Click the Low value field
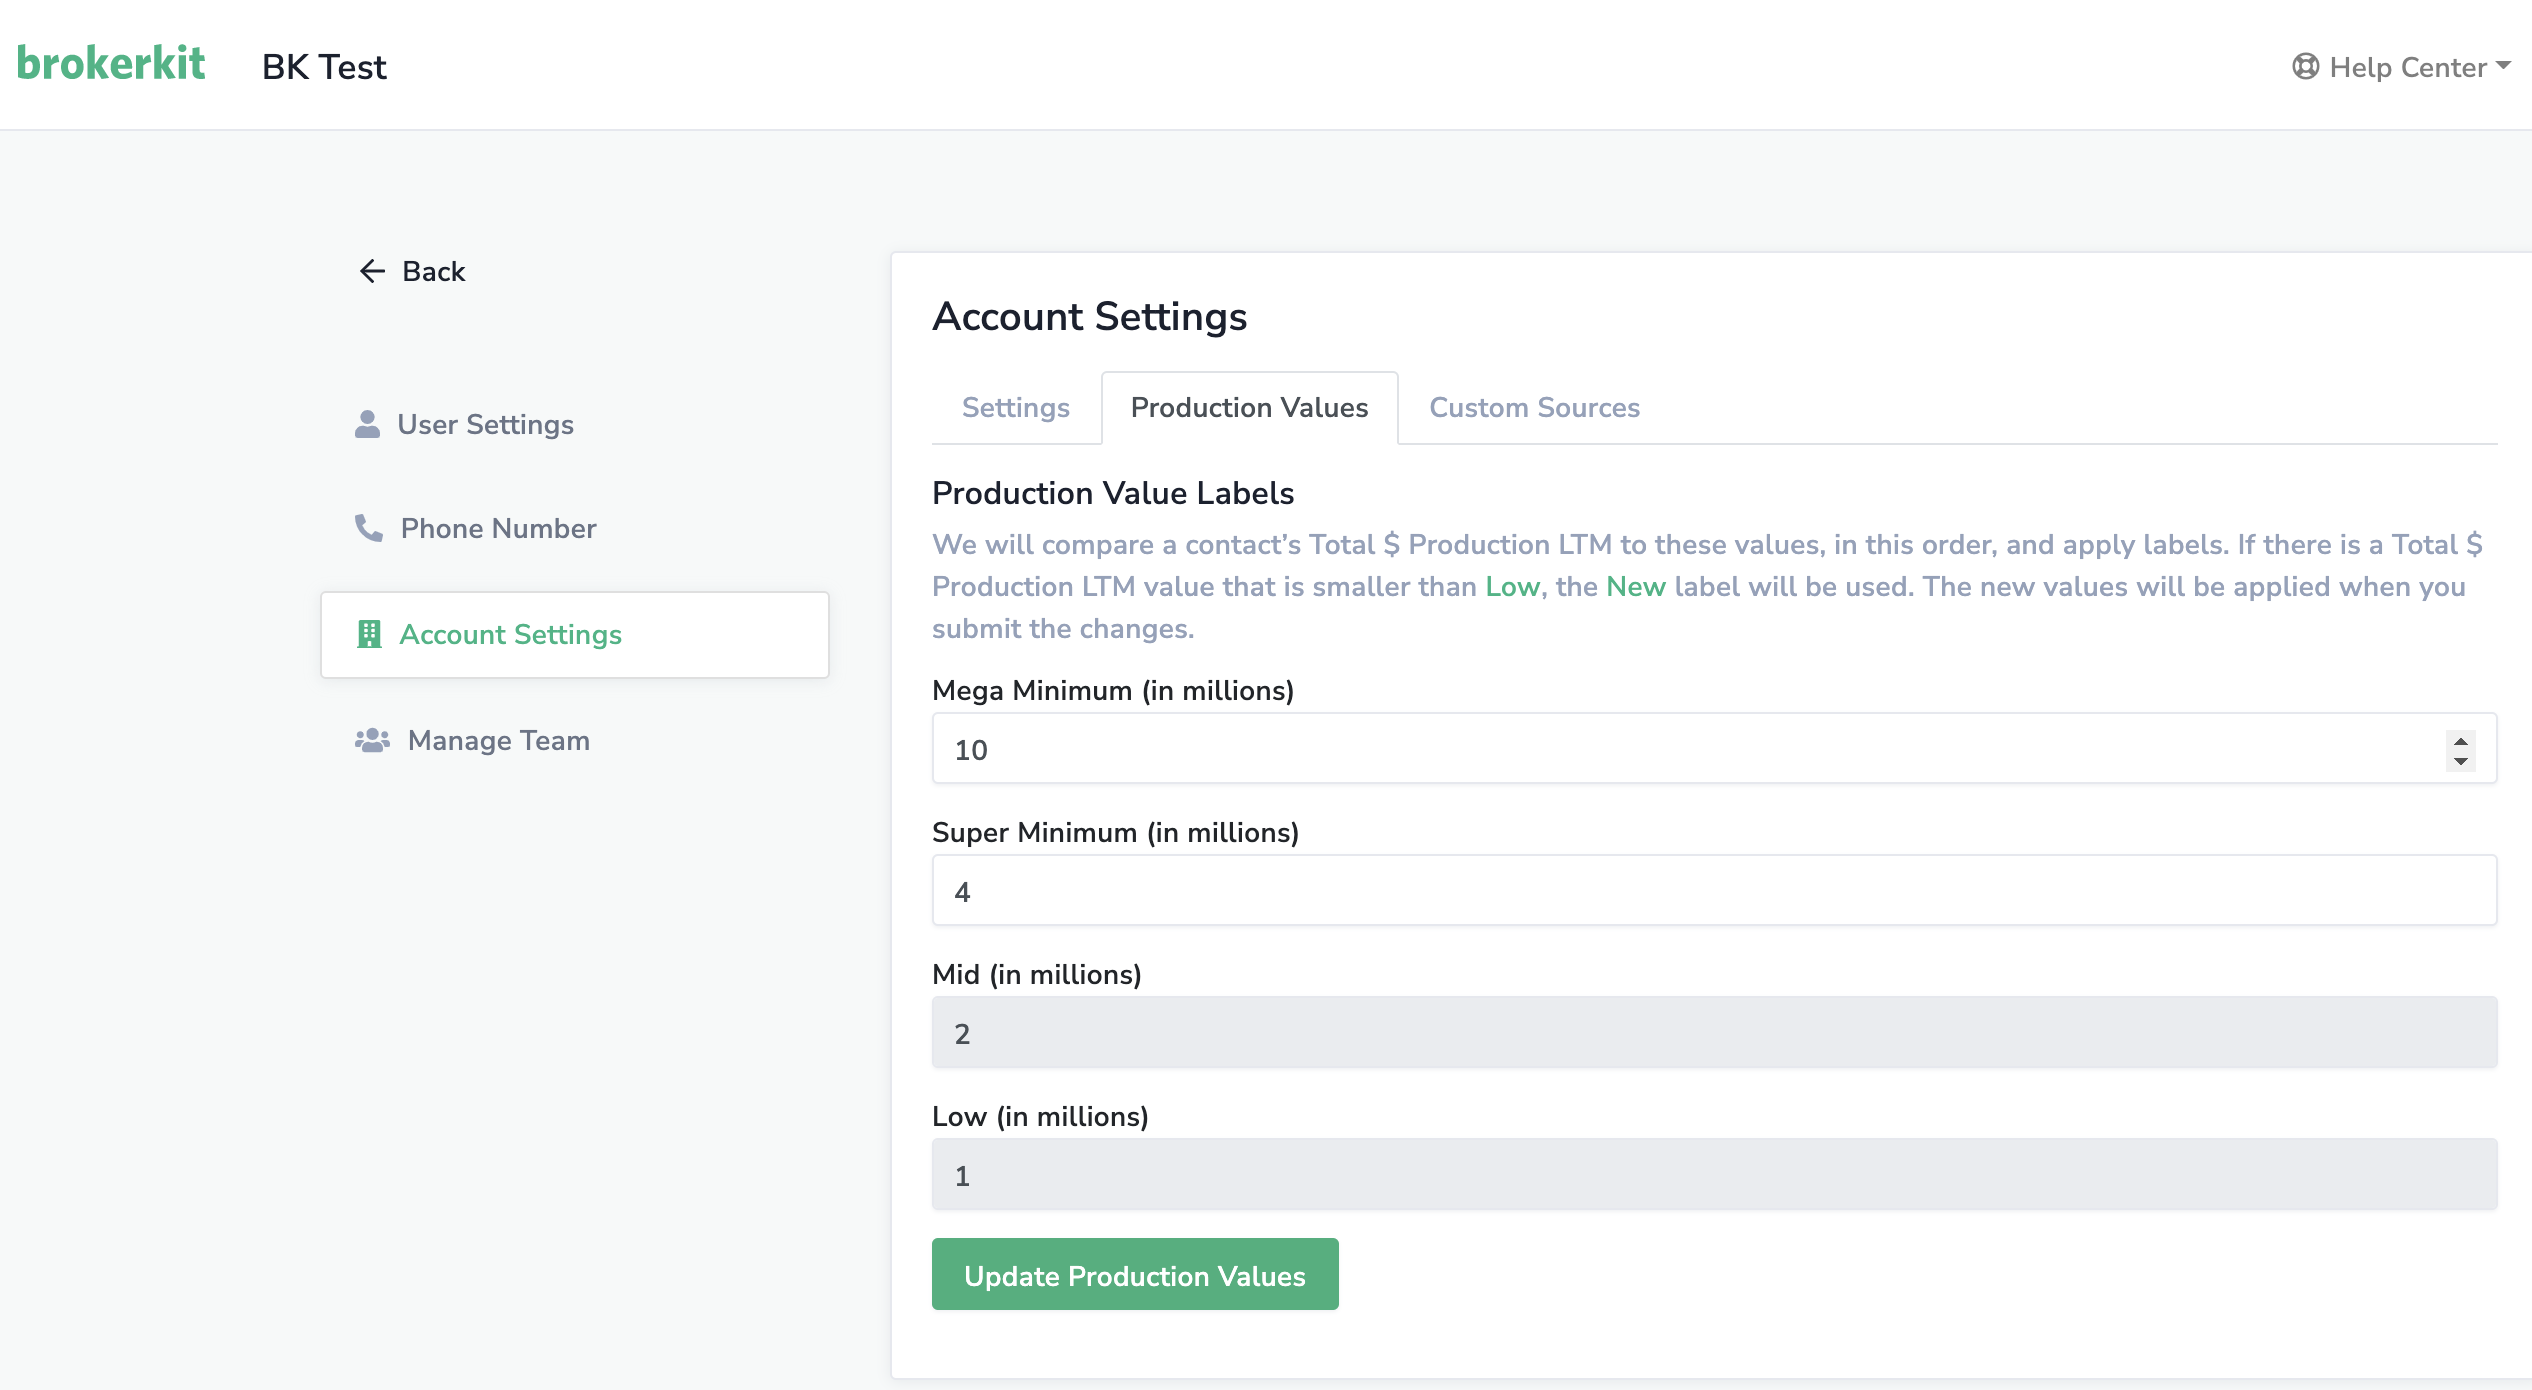The width and height of the screenshot is (2532, 1390). 1714,1175
